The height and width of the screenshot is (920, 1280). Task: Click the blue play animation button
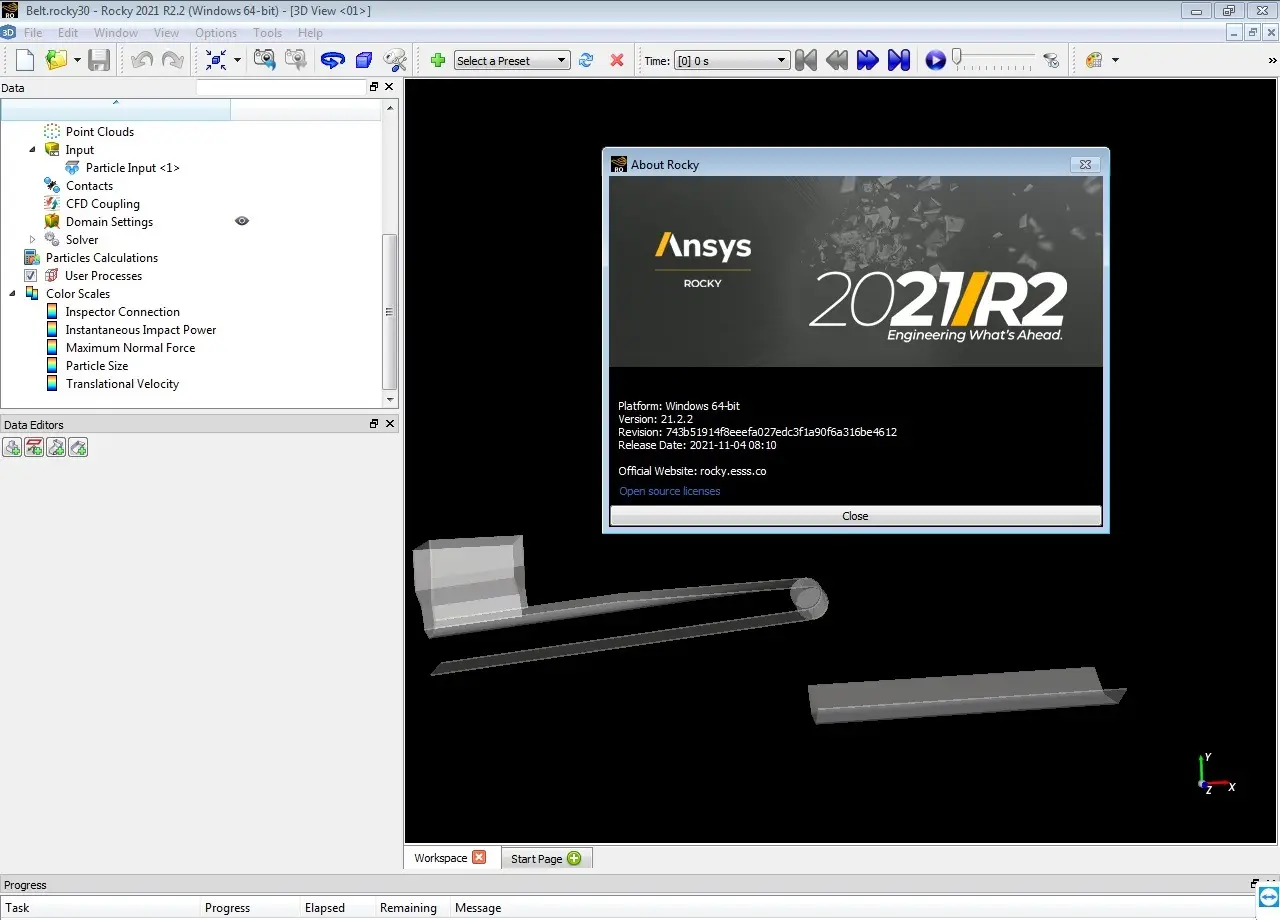pos(935,60)
